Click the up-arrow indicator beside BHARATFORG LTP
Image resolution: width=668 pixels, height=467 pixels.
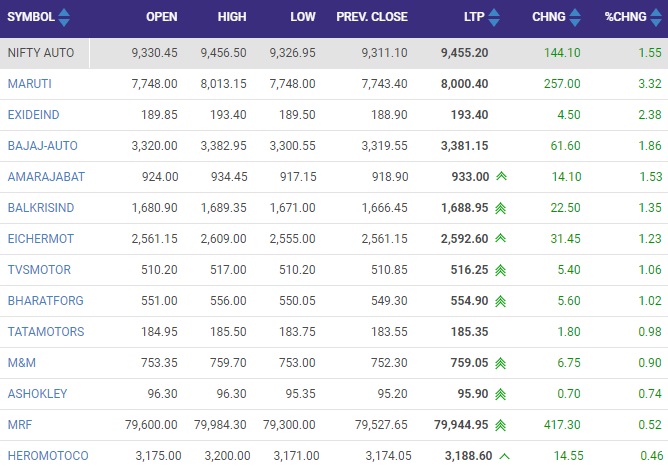[501, 301]
